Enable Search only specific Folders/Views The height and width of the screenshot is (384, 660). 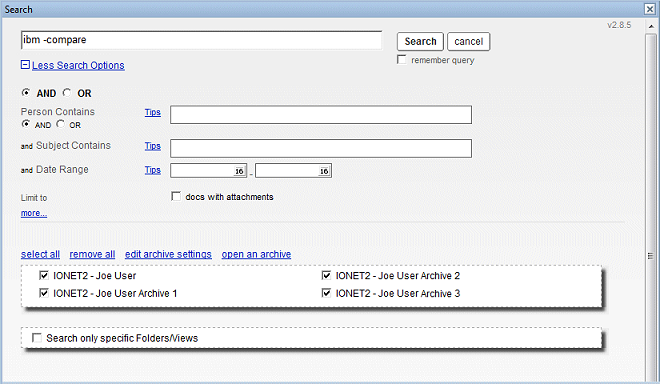[37, 338]
